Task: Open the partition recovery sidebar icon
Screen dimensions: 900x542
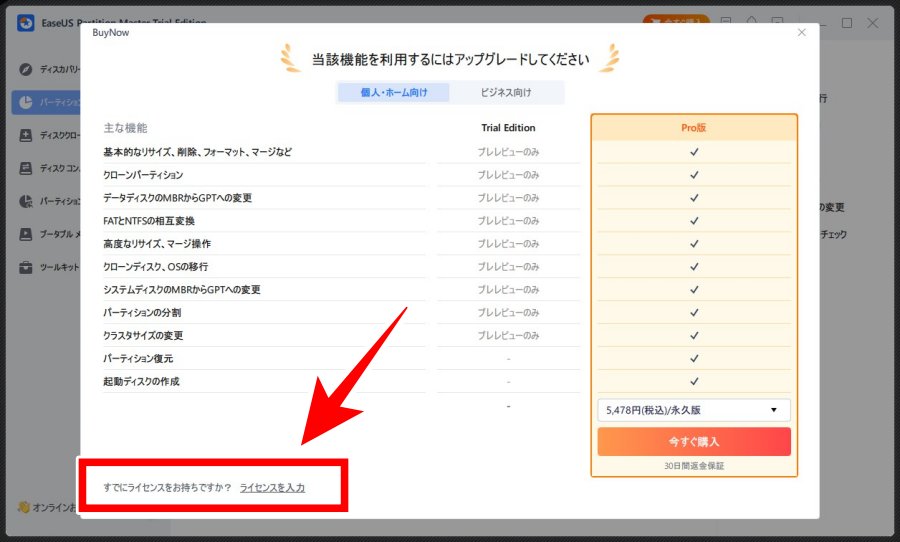Action: click(x=25, y=201)
